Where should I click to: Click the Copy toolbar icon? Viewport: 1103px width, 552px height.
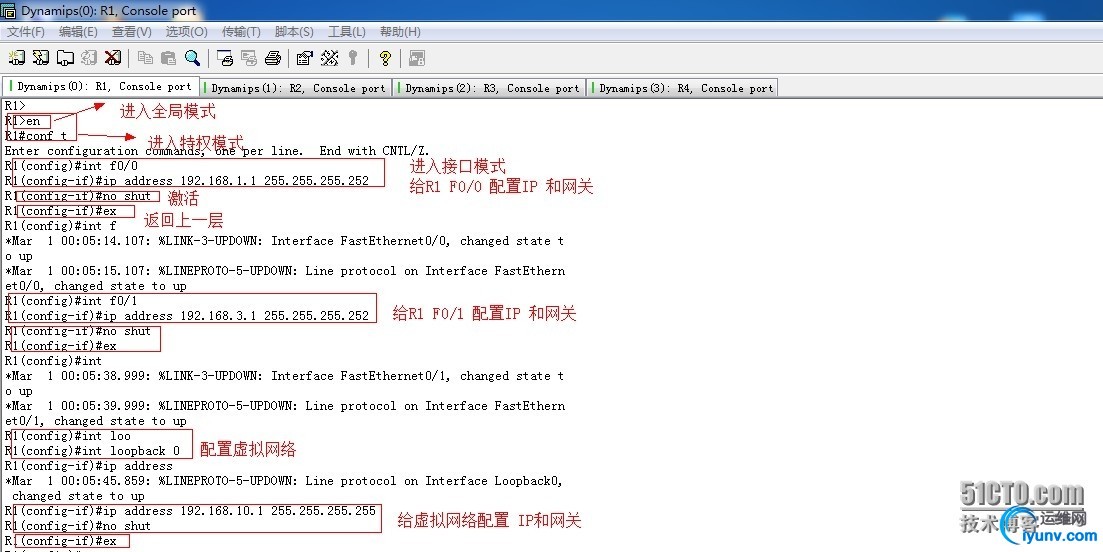point(146,58)
